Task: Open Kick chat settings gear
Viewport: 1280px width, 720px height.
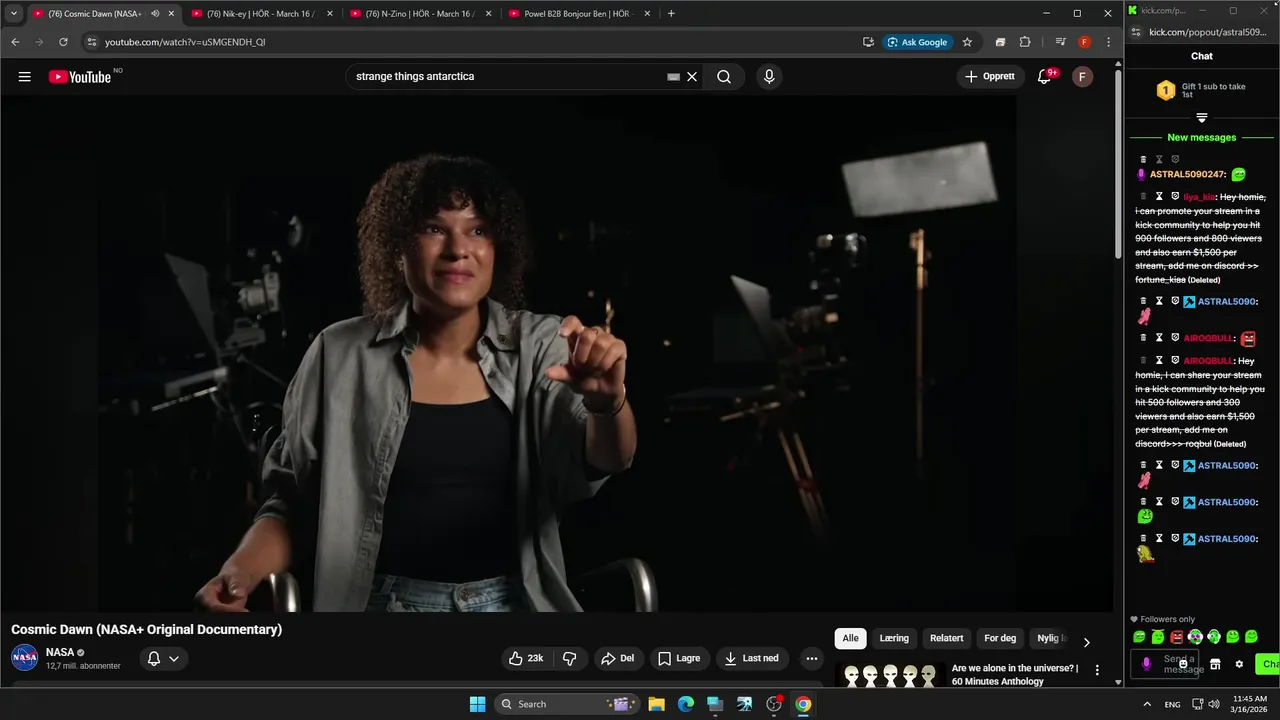Action: point(1239,664)
